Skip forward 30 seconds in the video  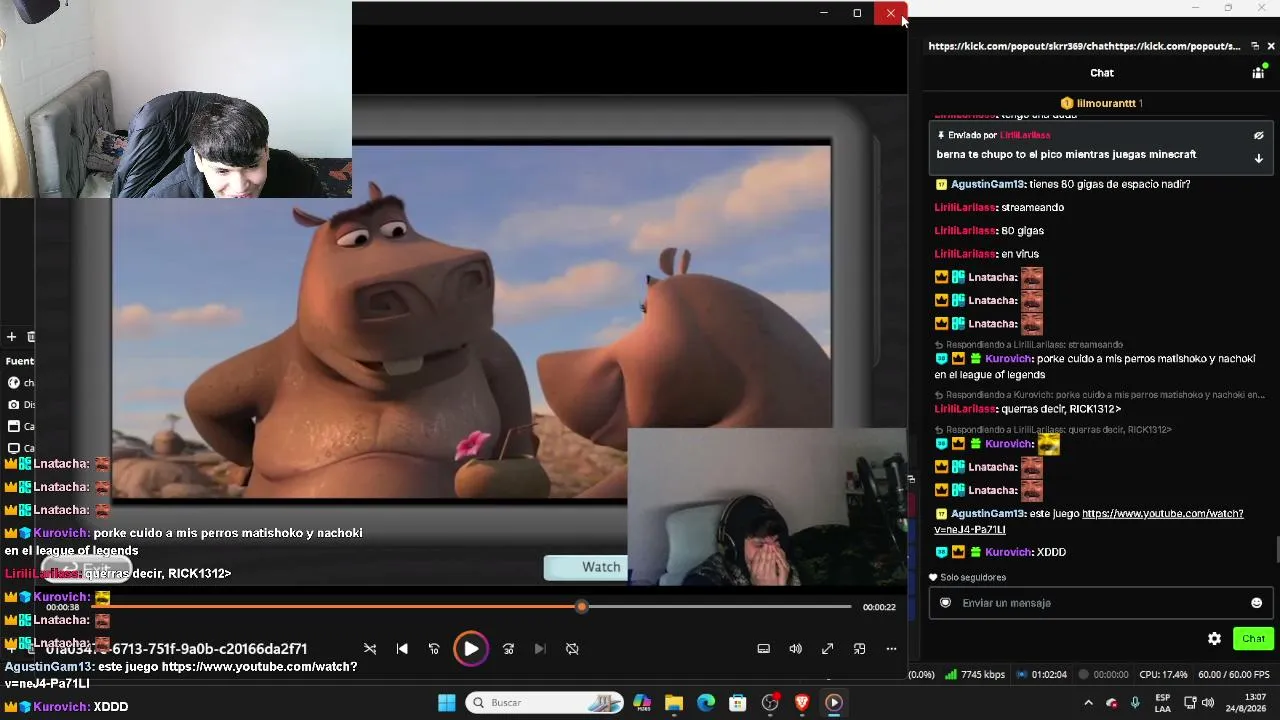(508, 649)
